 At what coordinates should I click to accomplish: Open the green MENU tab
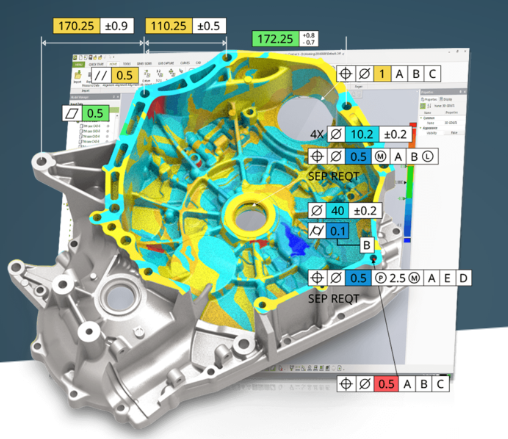pyautogui.click(x=79, y=64)
